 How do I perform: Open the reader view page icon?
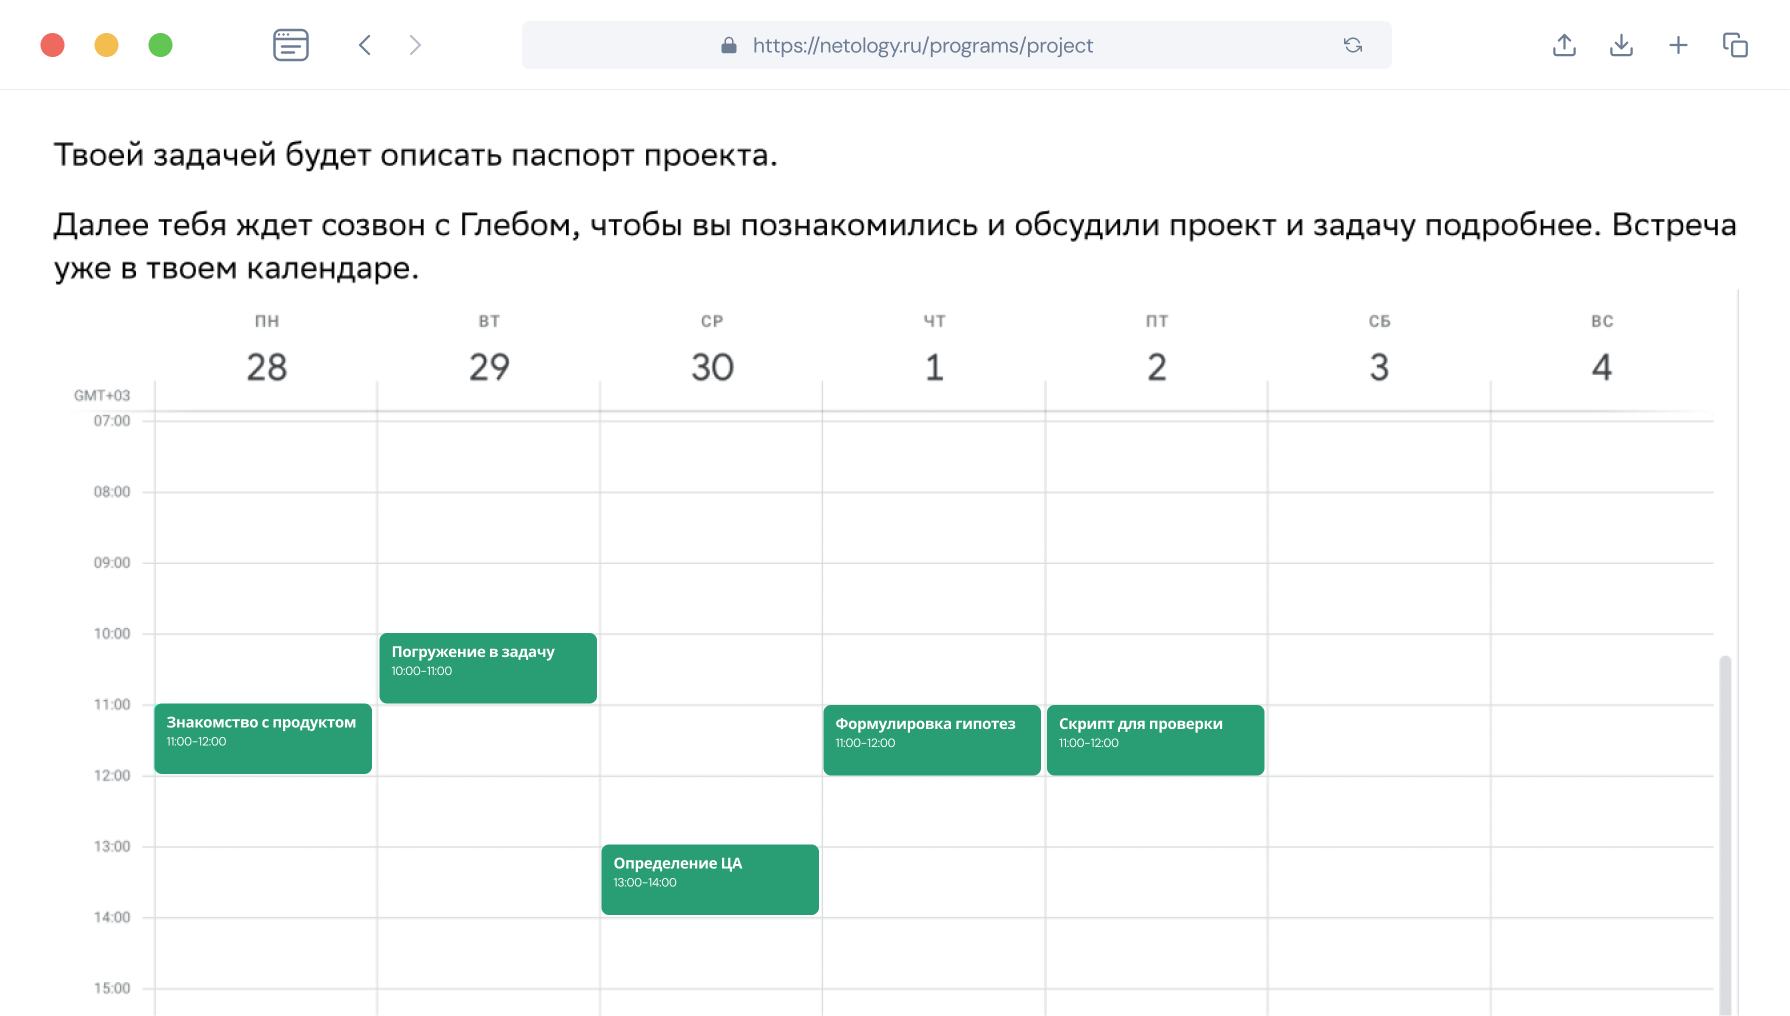290,45
